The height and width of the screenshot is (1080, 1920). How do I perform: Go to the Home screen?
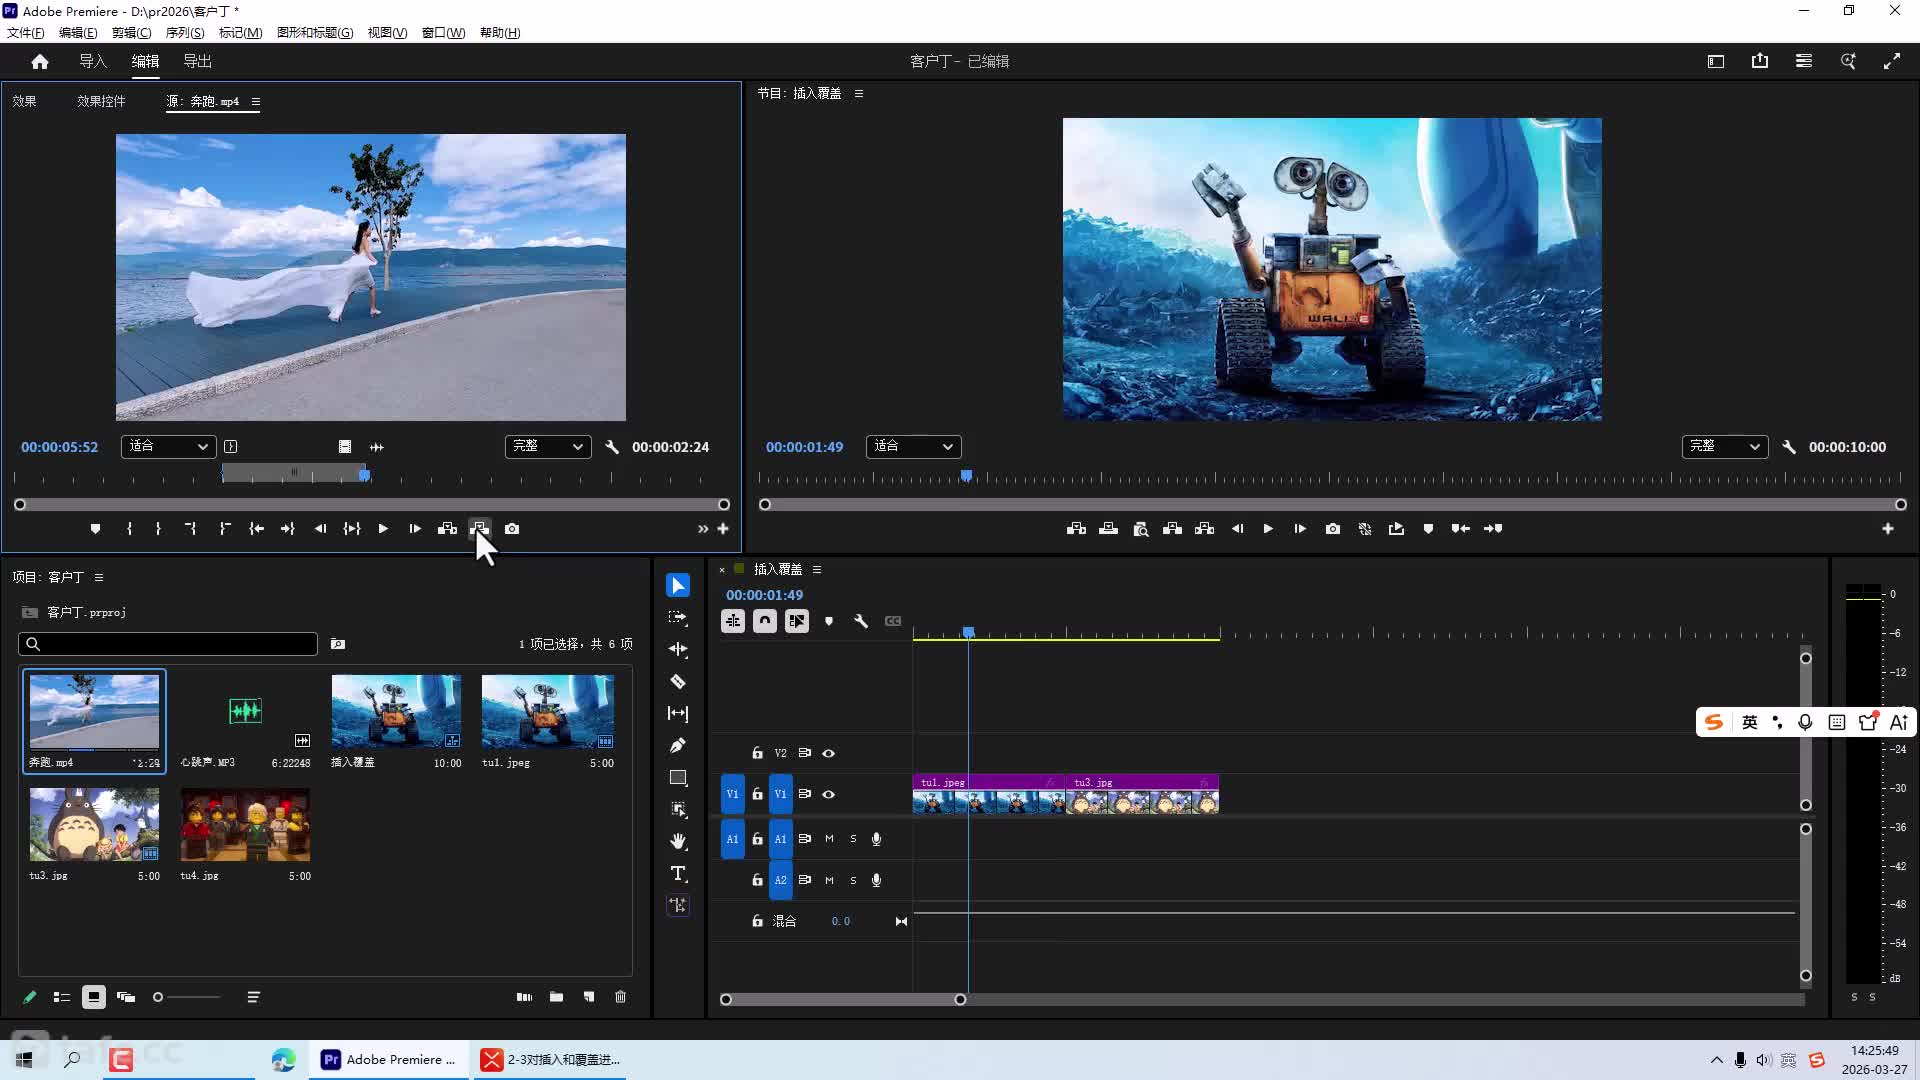pos(40,62)
